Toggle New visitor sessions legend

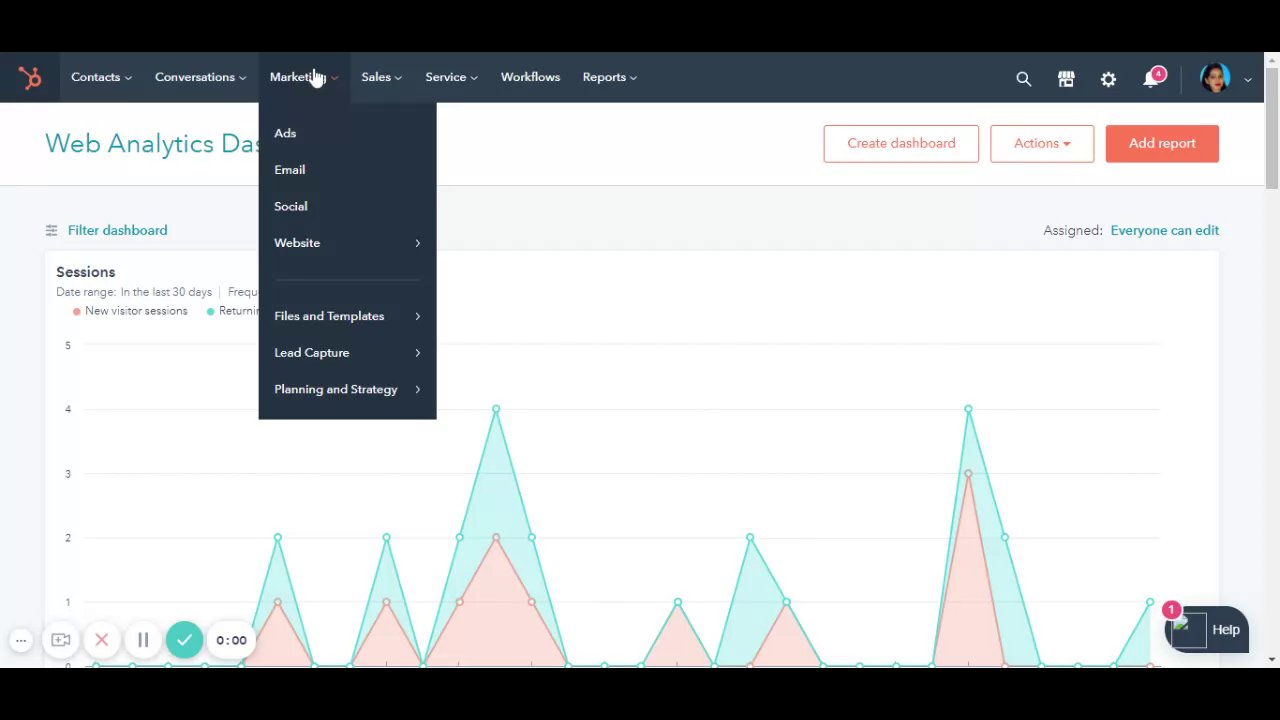[130, 311]
